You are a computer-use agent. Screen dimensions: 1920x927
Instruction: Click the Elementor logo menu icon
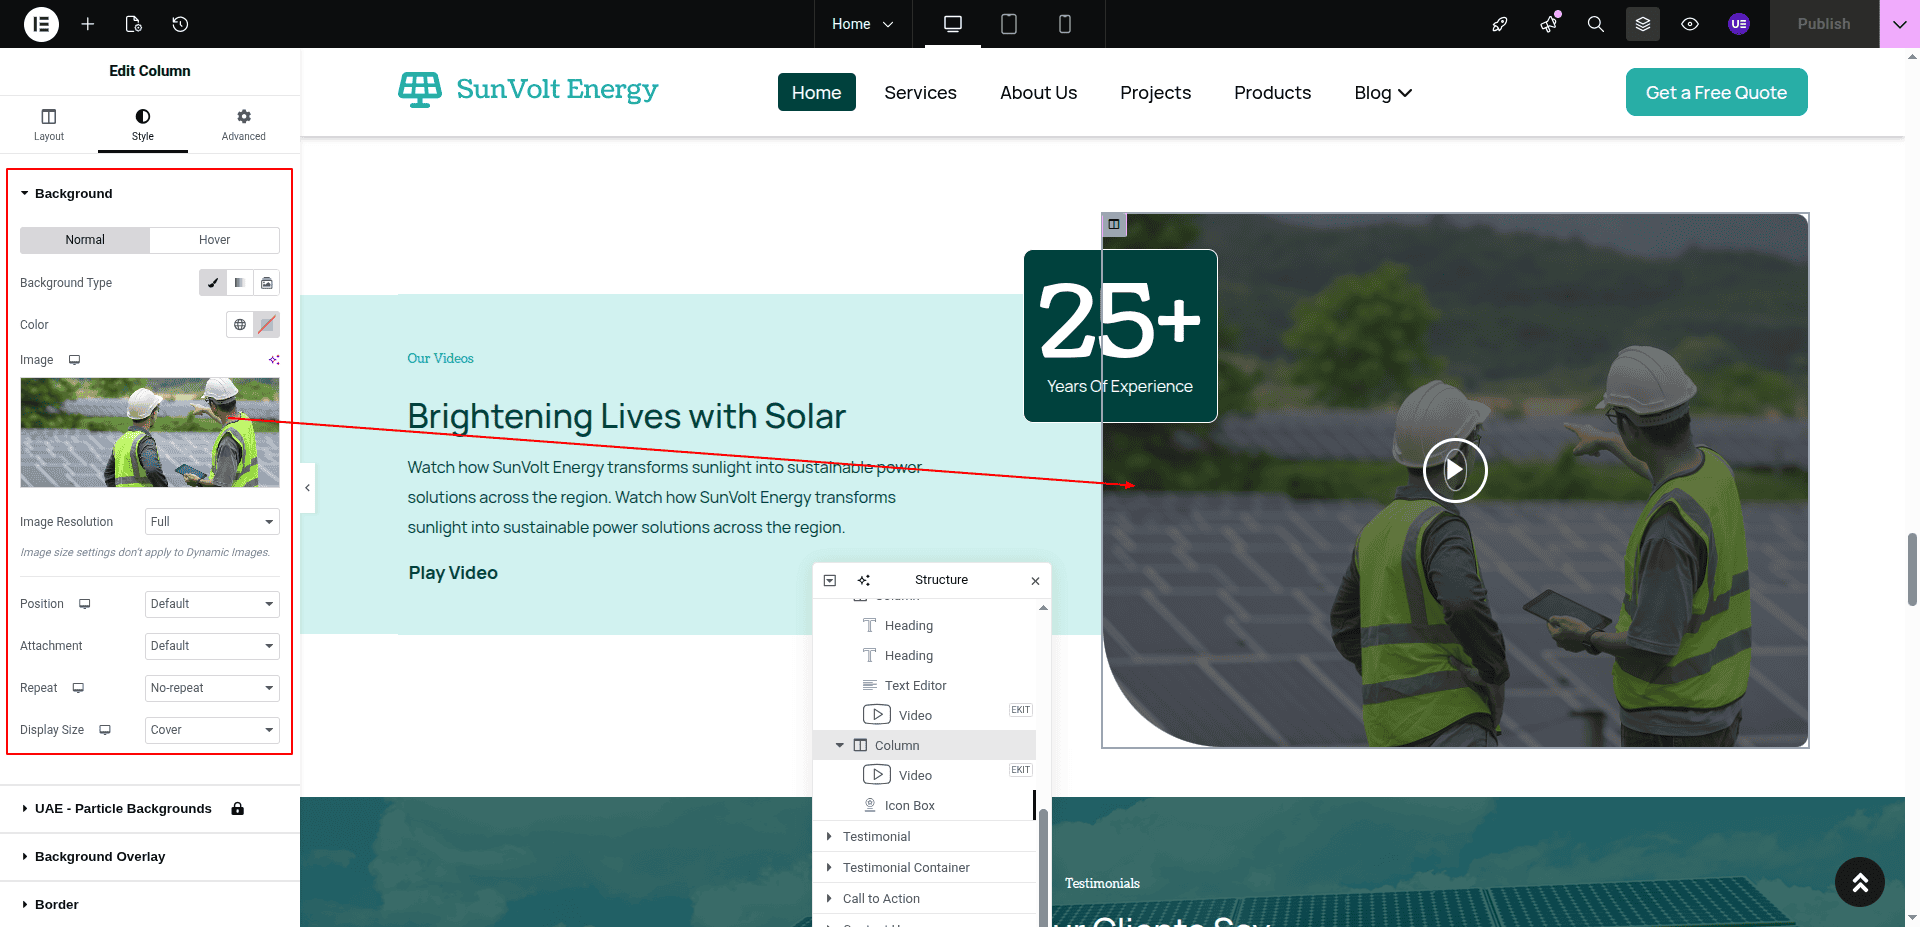[41, 24]
